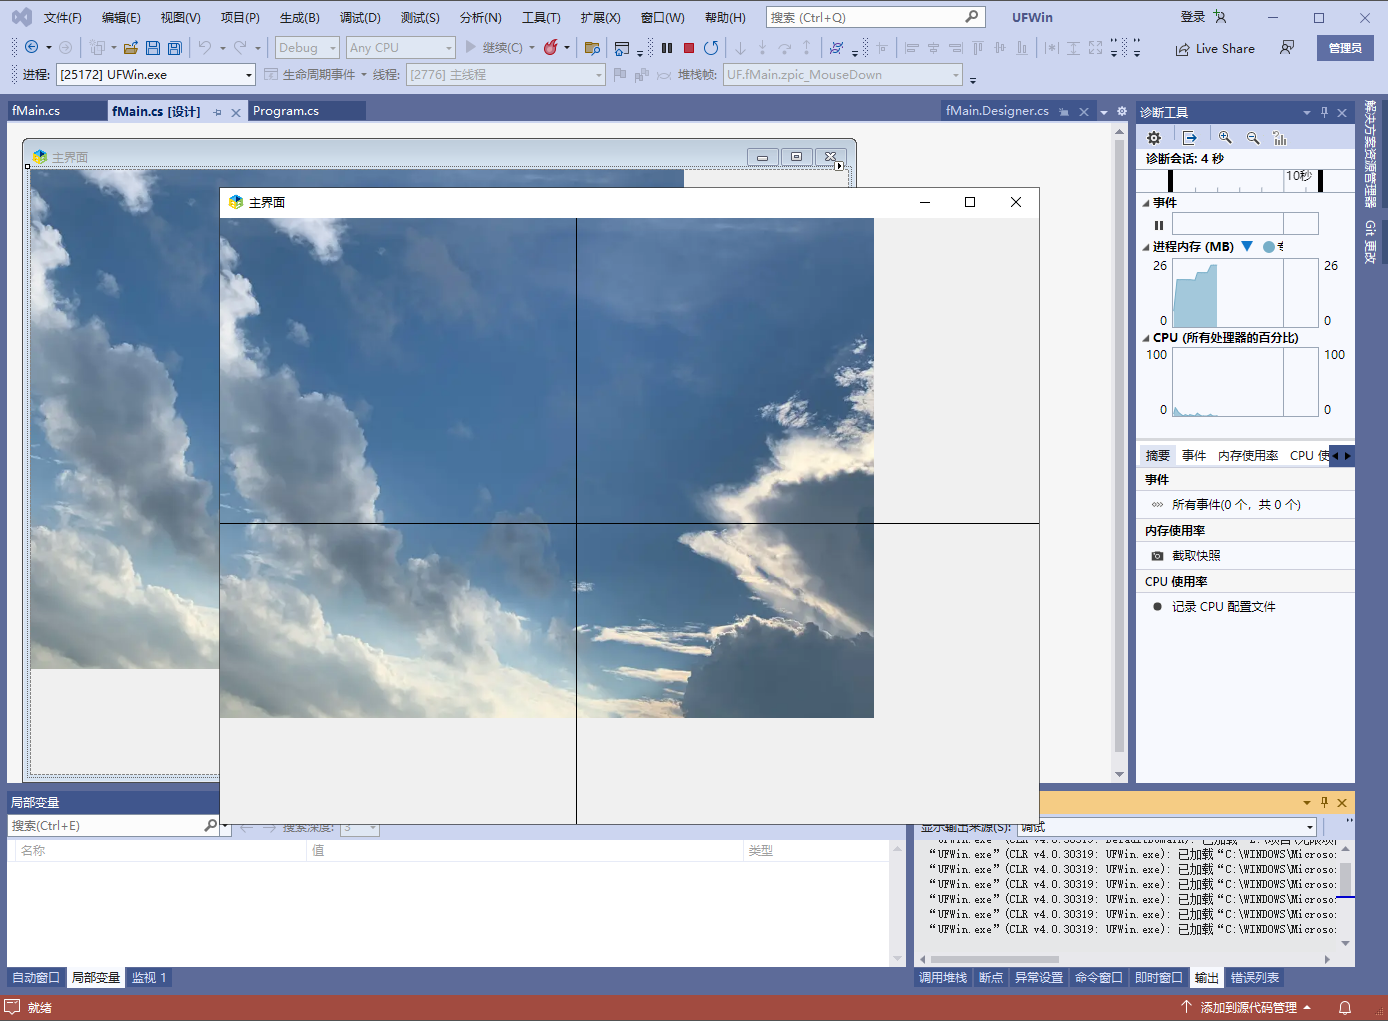Click 记录 CPU 配置文件
This screenshot has height=1021, width=1388.
click(1224, 606)
